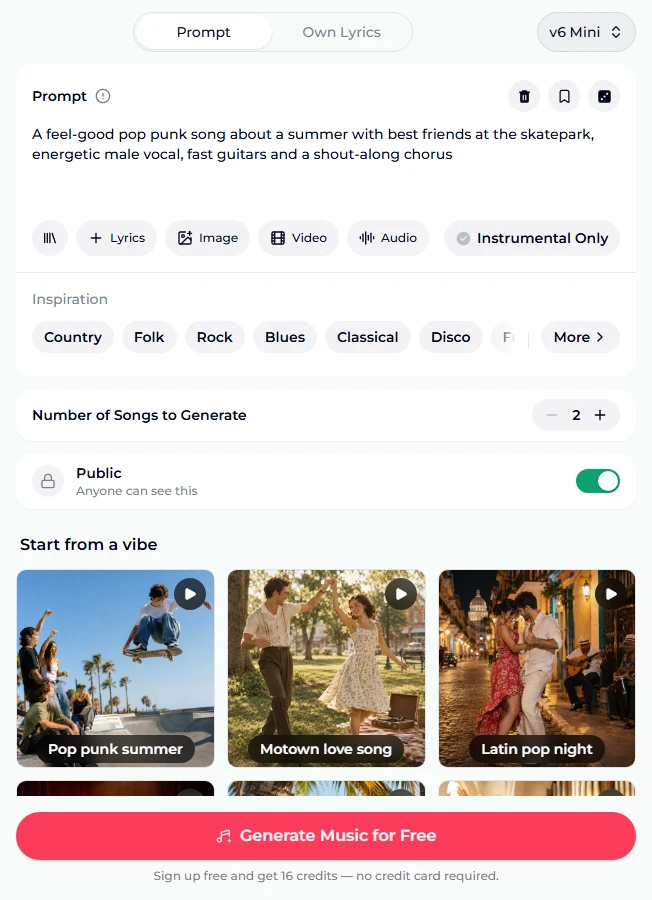
Task: Play the Latin pop night preview
Action: click(x=611, y=594)
